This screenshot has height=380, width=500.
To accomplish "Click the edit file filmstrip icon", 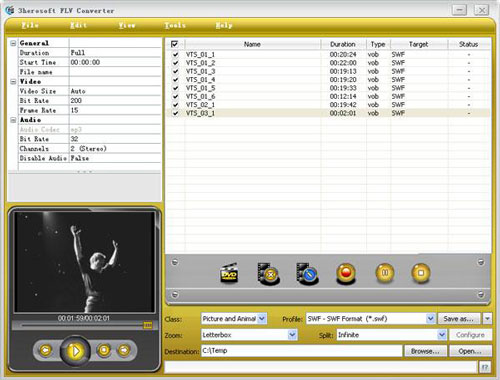I will point(307,274).
